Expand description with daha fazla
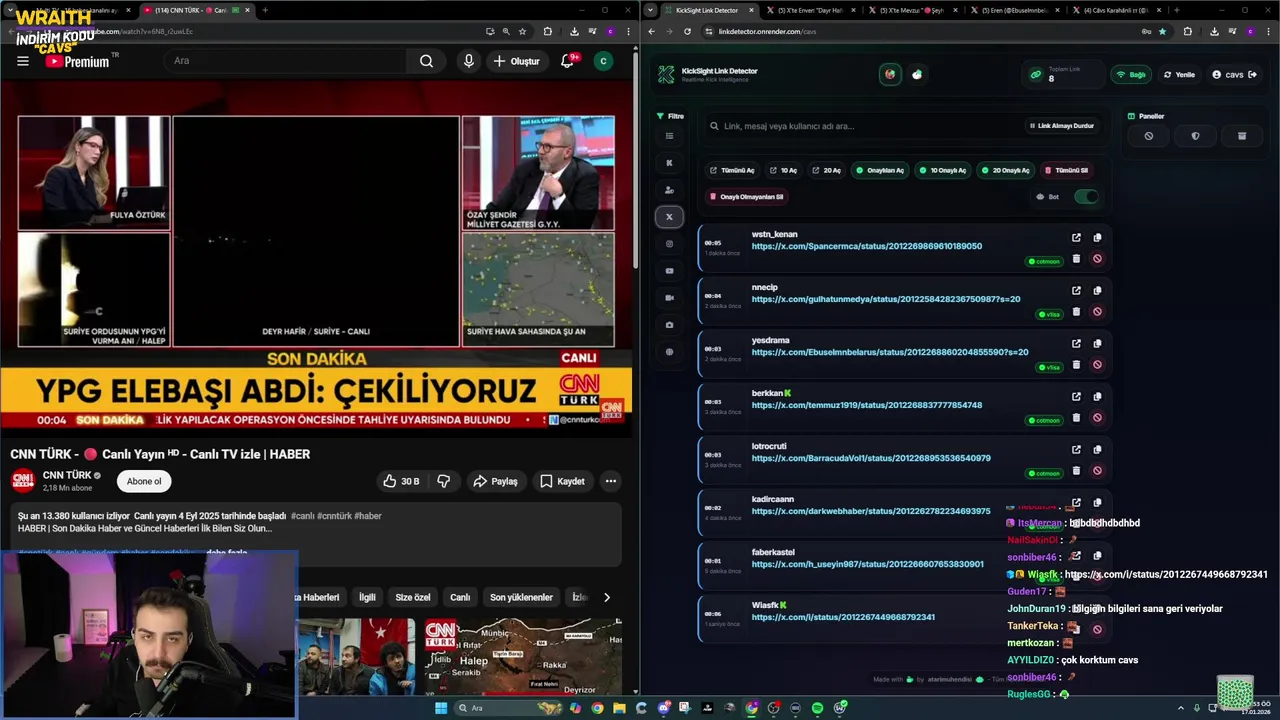Image resolution: width=1280 pixels, height=720 pixels. point(227,553)
